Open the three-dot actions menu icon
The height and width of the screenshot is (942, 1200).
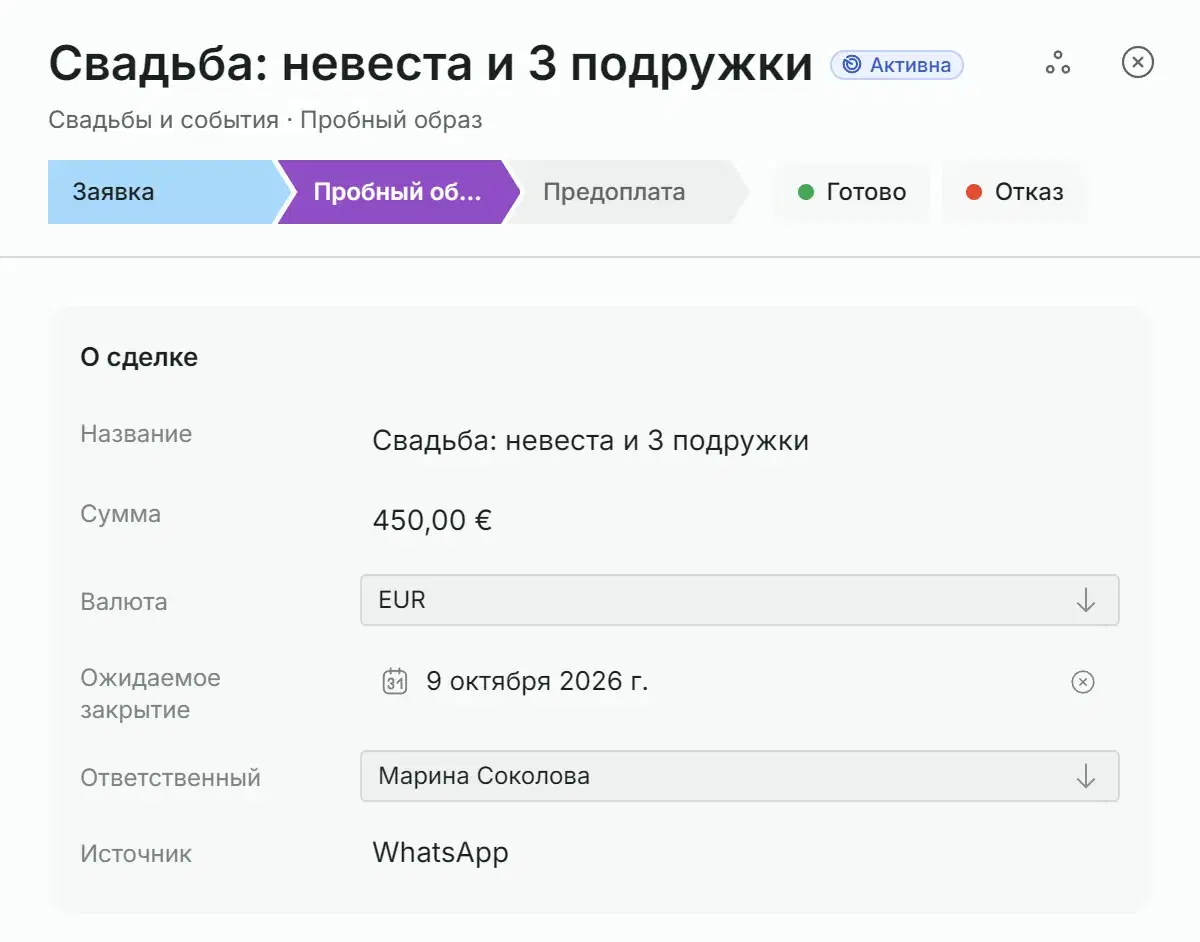[x=1058, y=63]
